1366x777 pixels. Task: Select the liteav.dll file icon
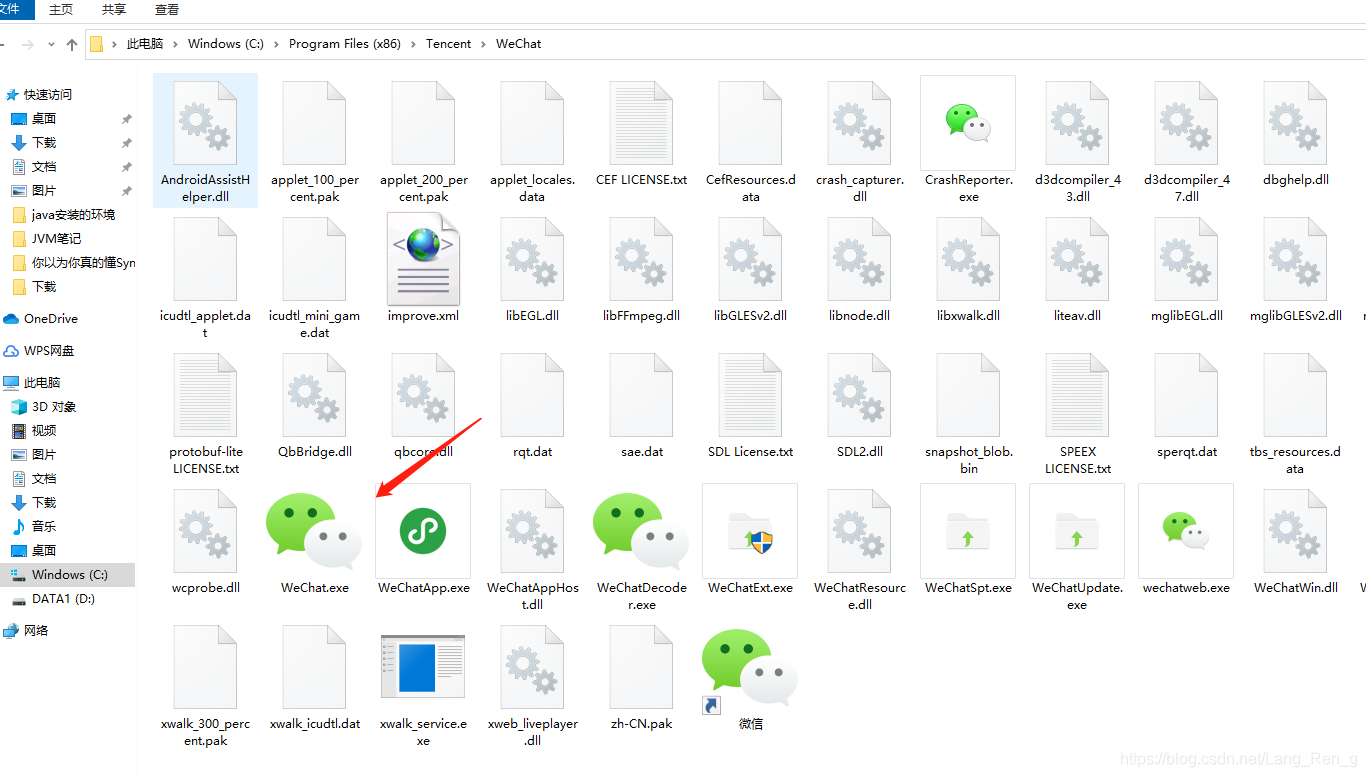click(1077, 259)
